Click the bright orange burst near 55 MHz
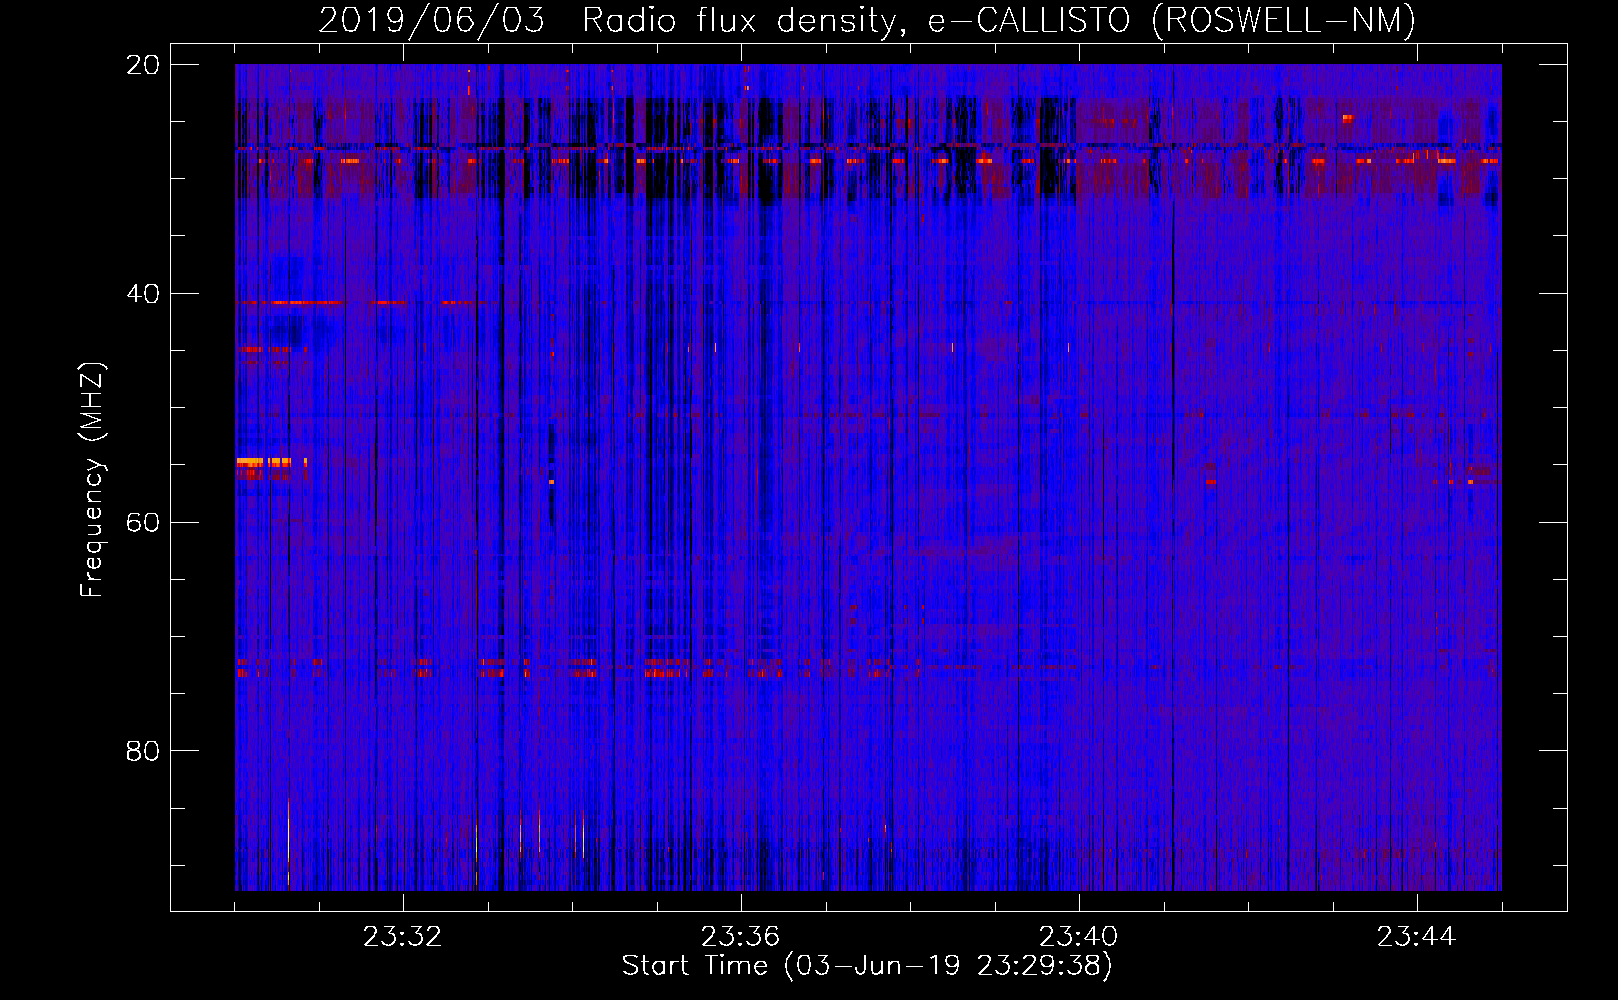Screen dimensions: 1618x1000 click(265, 463)
